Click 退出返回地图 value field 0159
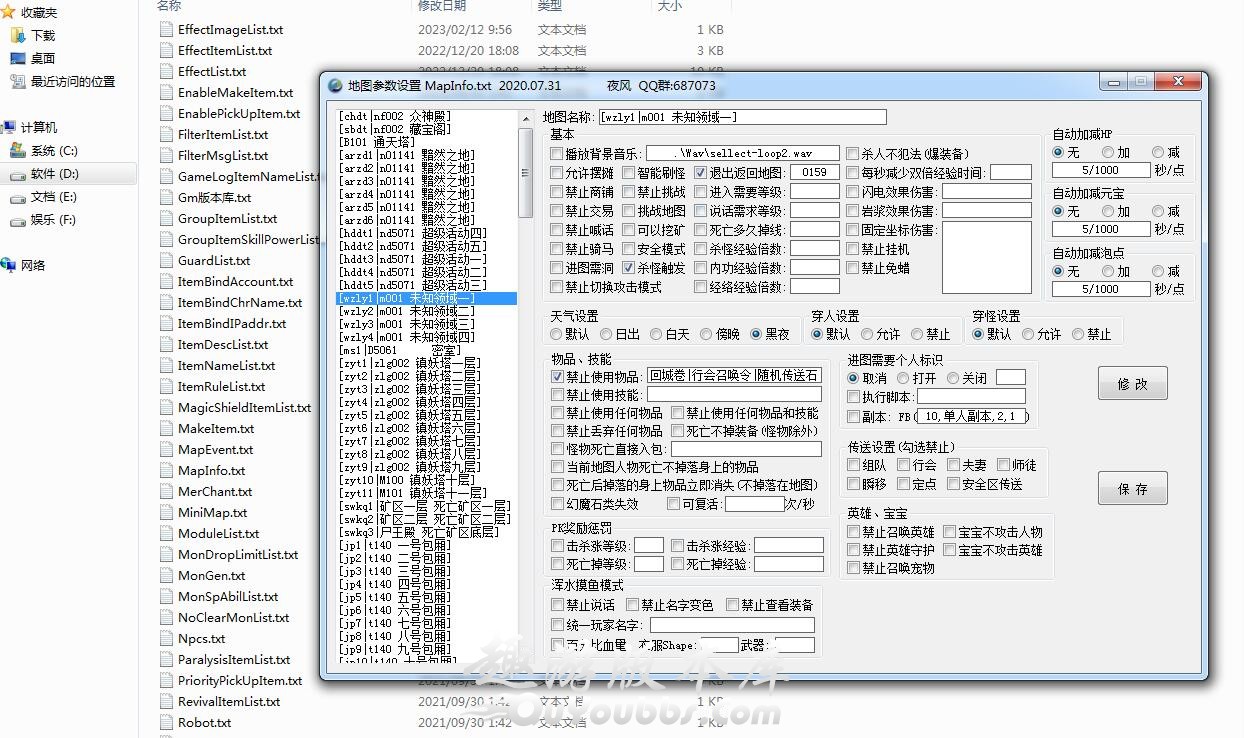This screenshot has width=1244, height=738. click(814, 173)
